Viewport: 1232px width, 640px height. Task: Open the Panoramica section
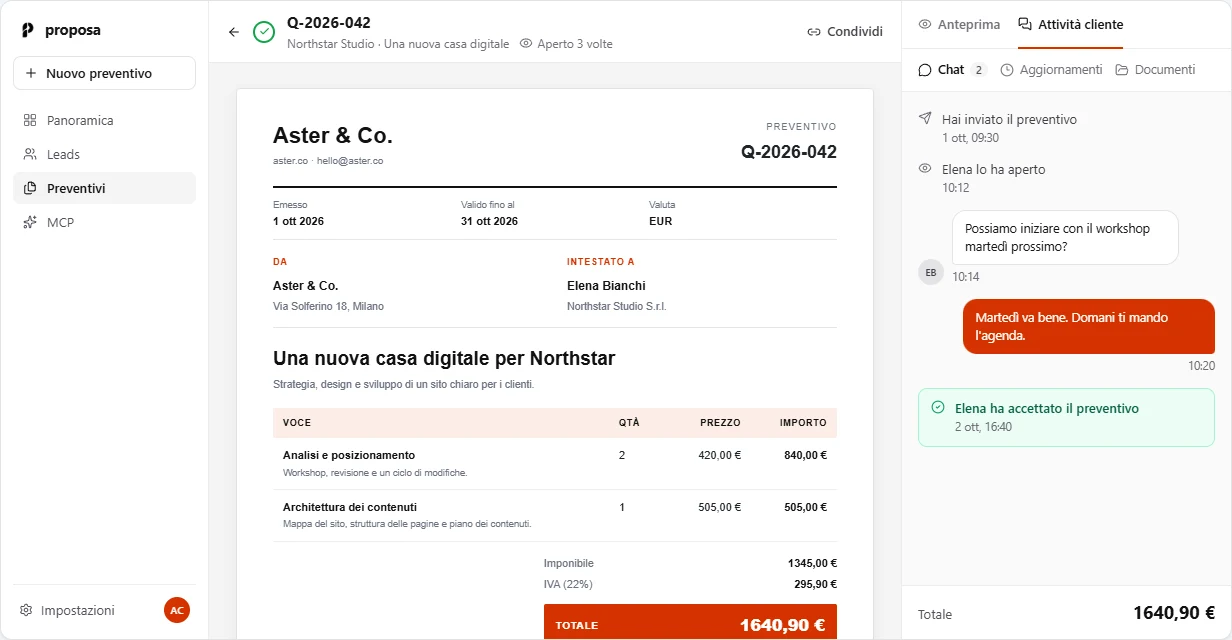(104, 120)
